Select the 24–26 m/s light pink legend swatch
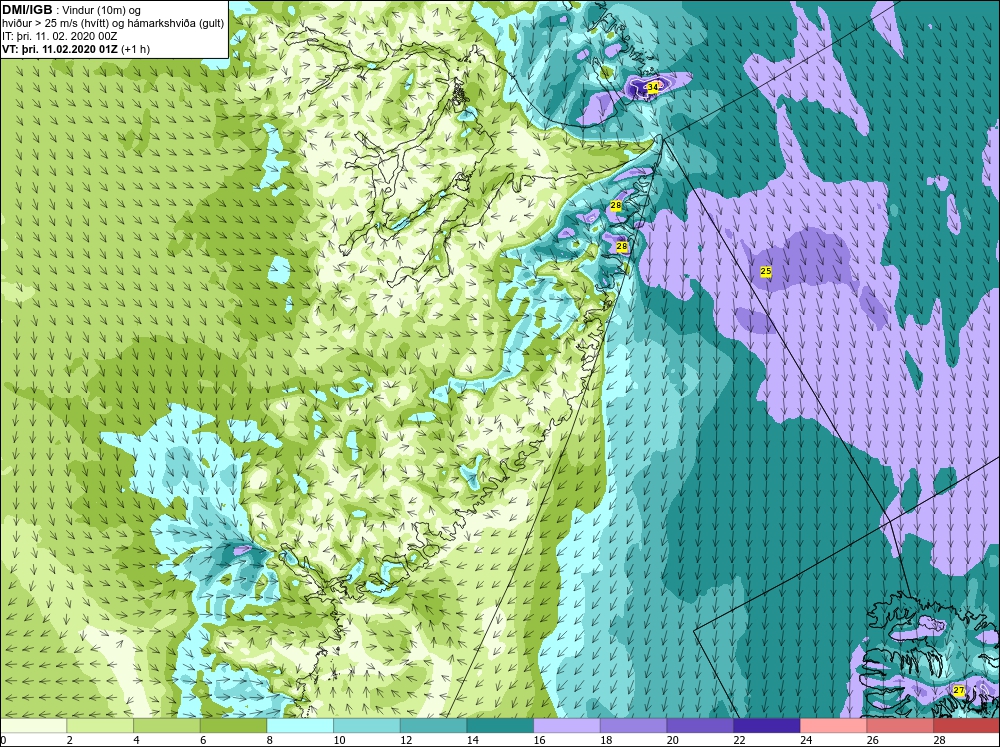1000x747 pixels. click(x=833, y=726)
